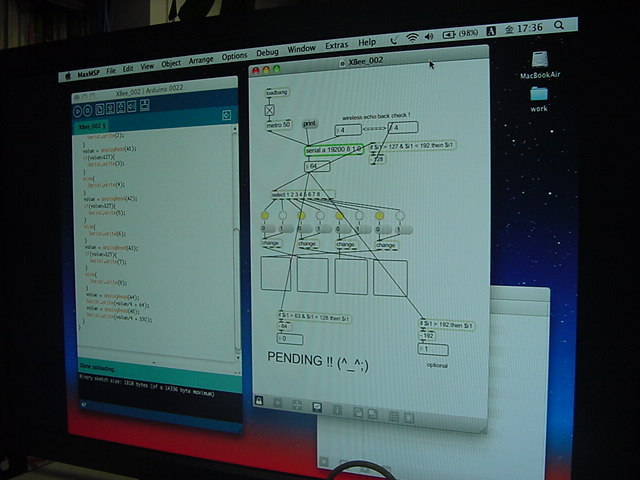Image resolution: width=640 pixels, height=480 pixels.
Task: Select the select 1 2 3 4 5 6 7 8 object
Action: [x=303, y=195]
